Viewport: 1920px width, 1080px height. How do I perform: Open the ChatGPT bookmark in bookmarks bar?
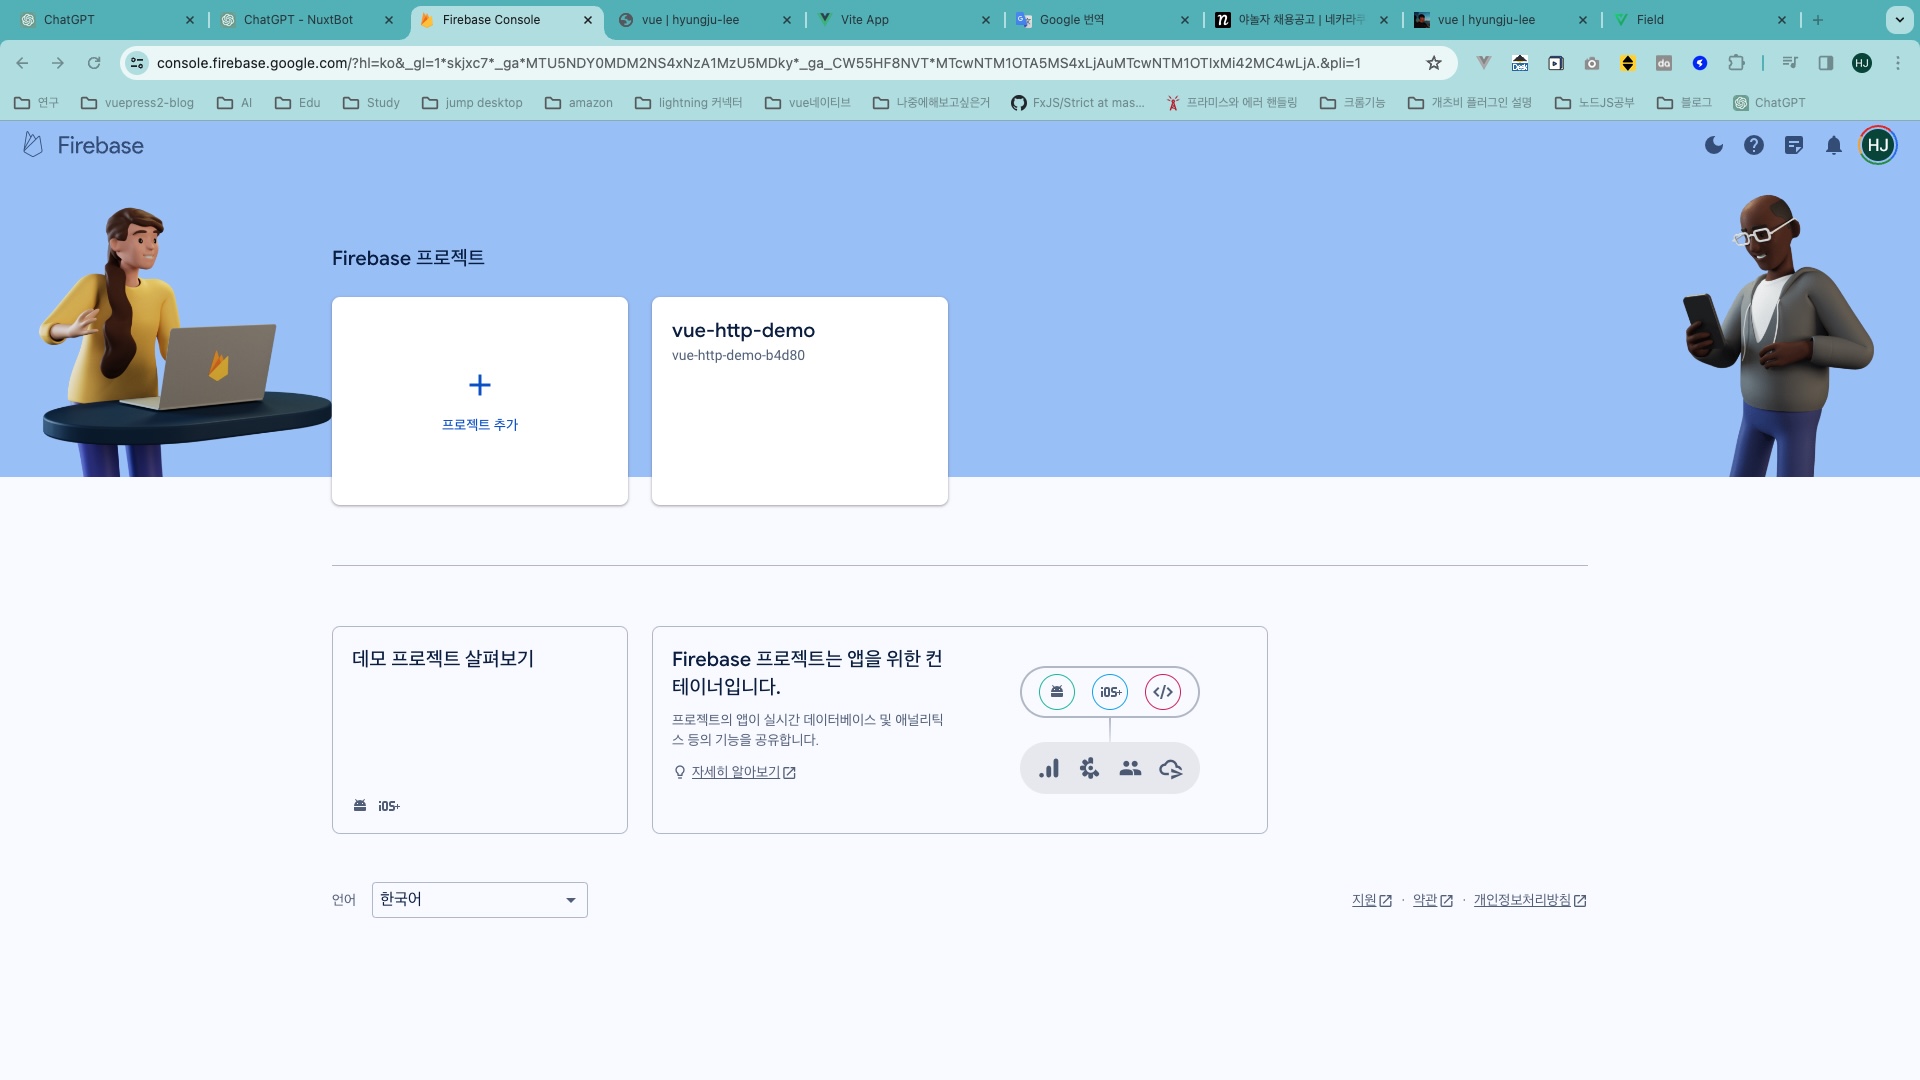(1769, 103)
